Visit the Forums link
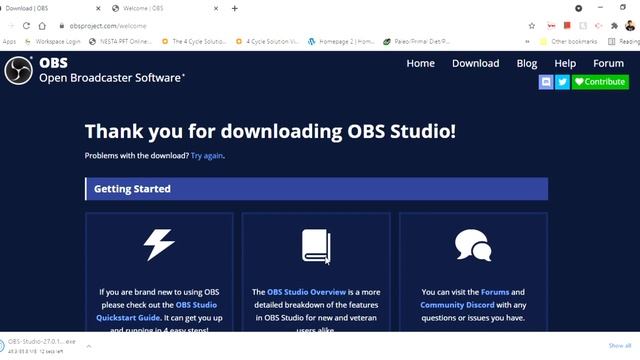Screen dimensions: 640x360 (x=495, y=292)
